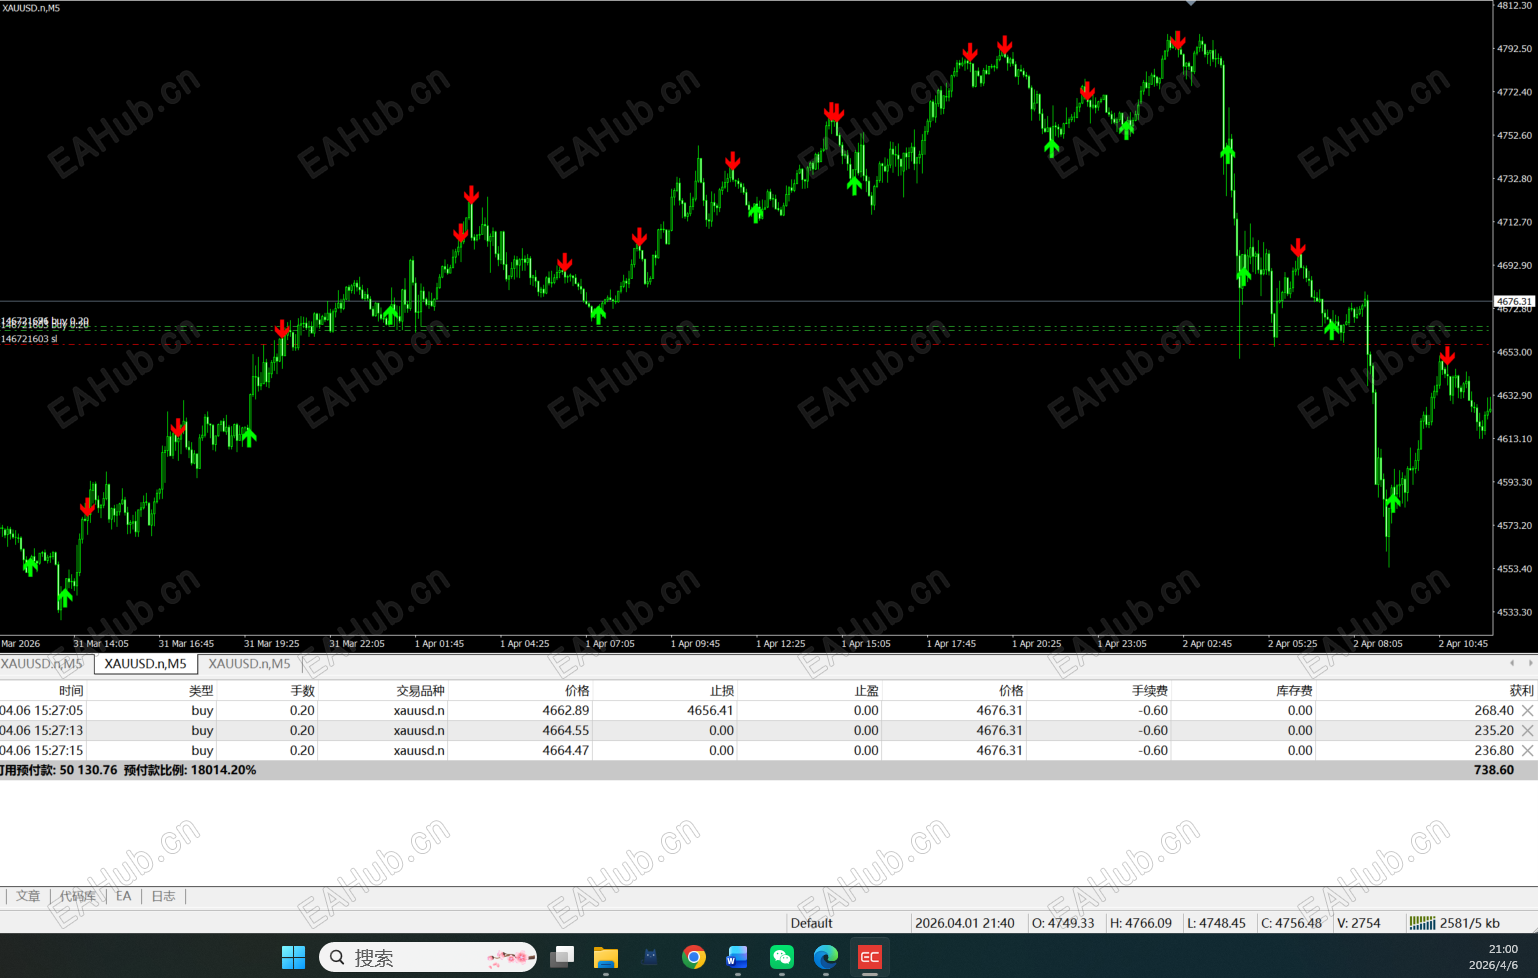Image resolution: width=1538 pixels, height=978 pixels.
Task: Sort orders by the 时间 column
Action: (71, 691)
